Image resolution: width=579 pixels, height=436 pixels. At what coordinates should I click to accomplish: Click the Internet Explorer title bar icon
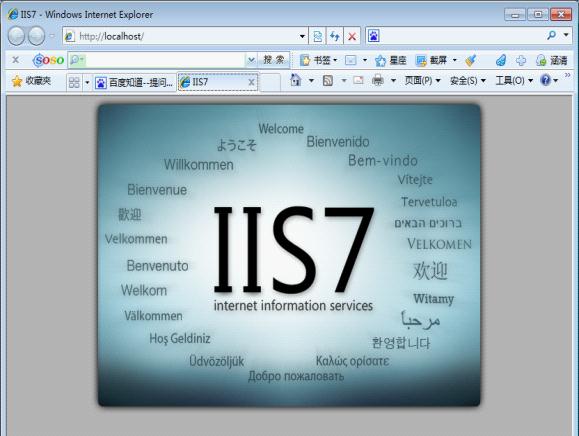(x=13, y=14)
